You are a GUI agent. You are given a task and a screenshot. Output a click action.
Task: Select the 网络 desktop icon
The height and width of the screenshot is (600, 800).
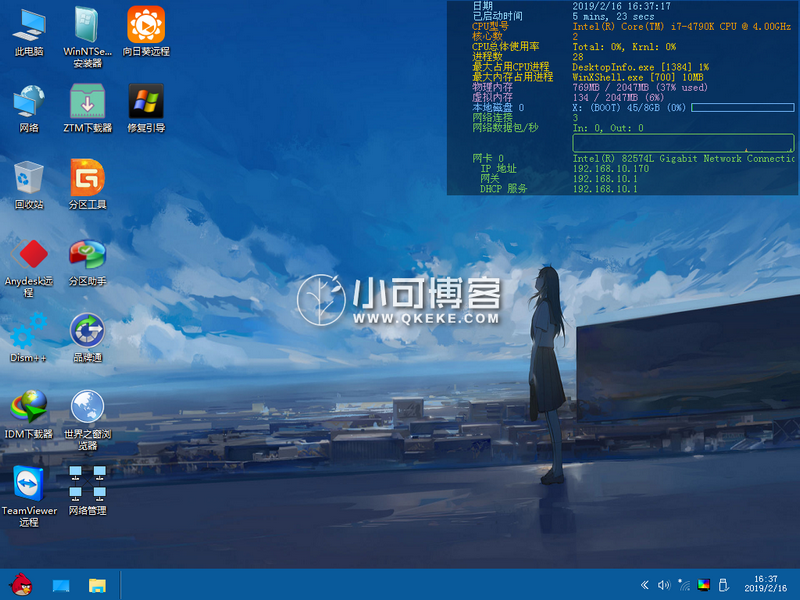point(29,109)
